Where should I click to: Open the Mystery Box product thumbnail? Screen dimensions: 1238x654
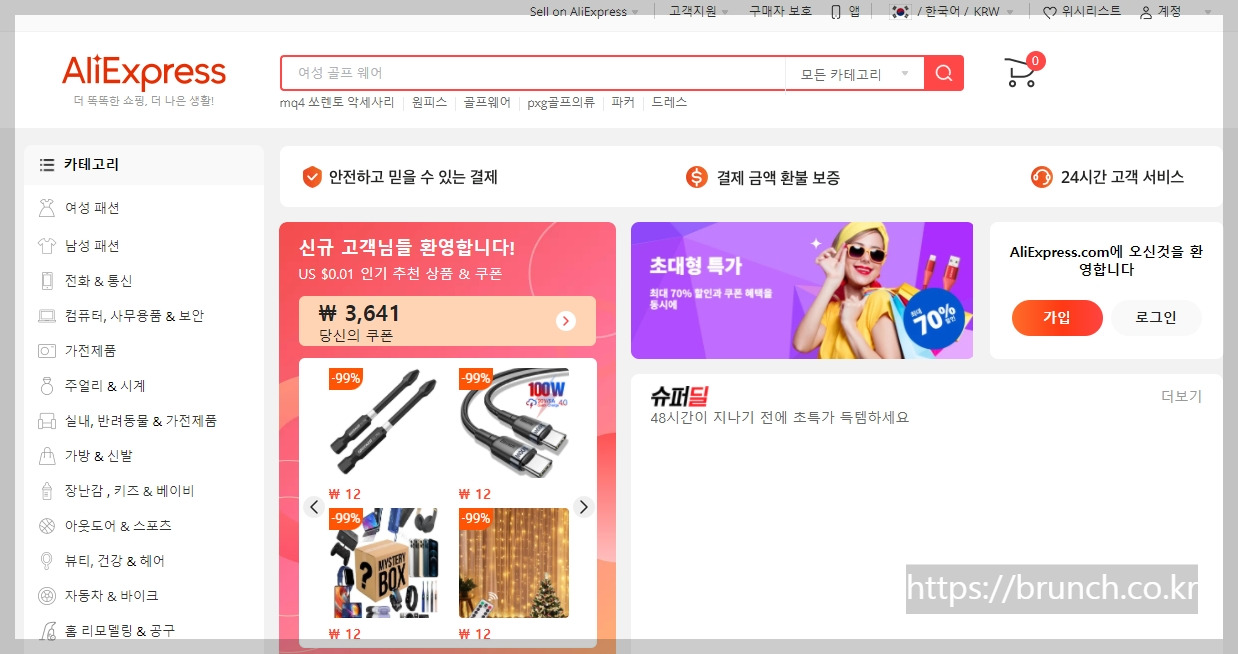pos(384,563)
